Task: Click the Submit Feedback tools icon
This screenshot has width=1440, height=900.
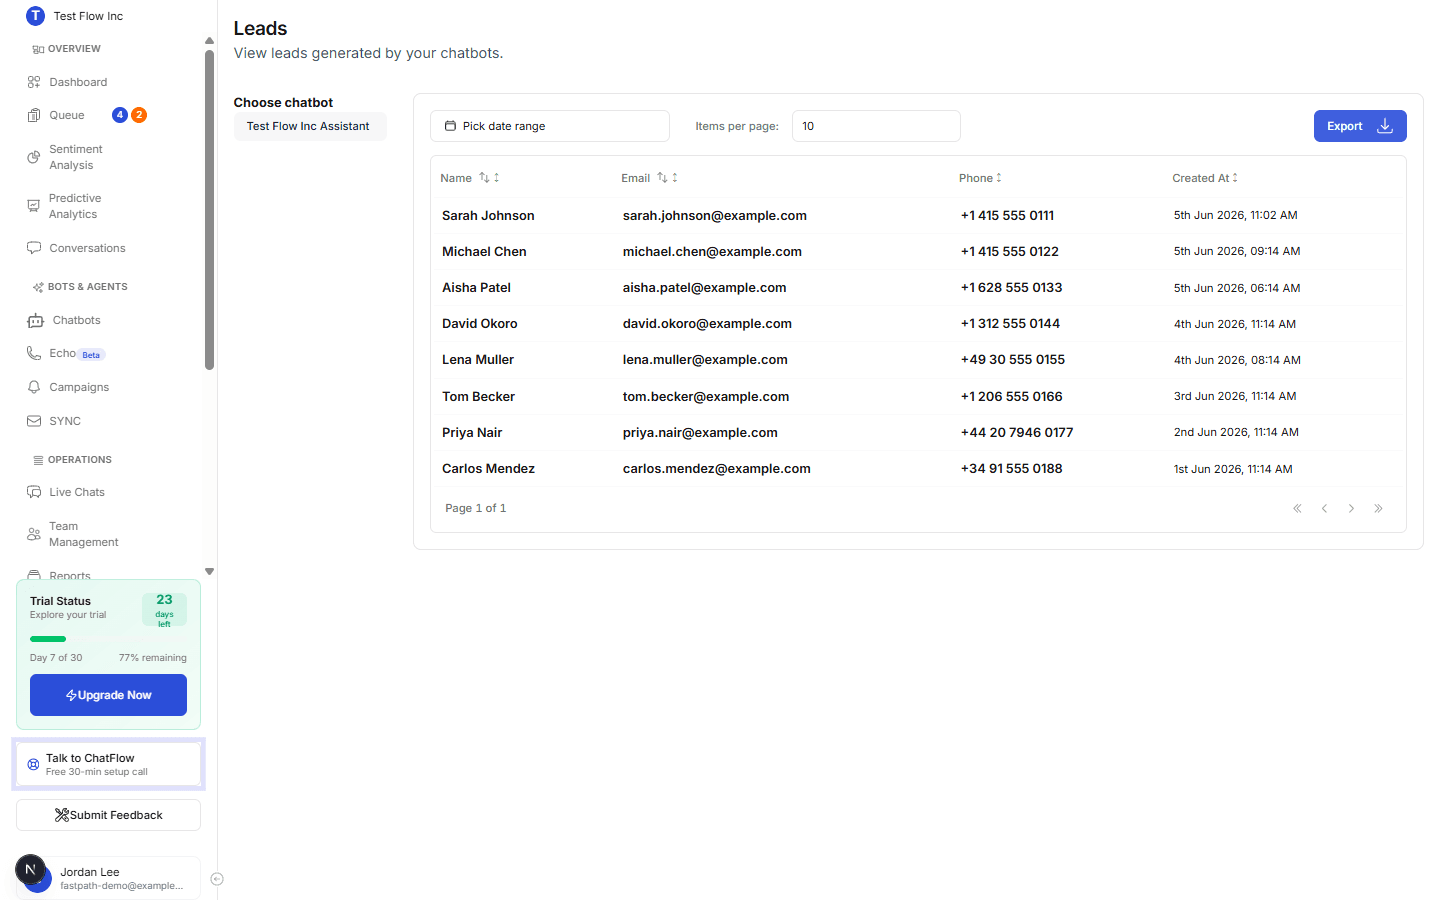Action: [62, 815]
